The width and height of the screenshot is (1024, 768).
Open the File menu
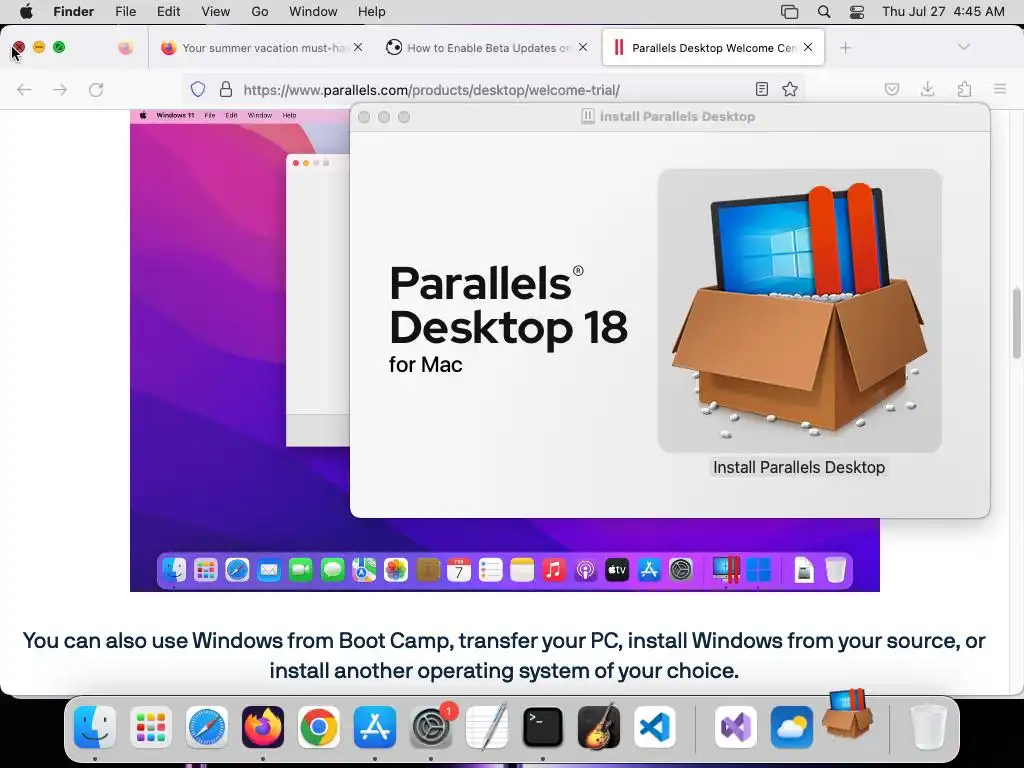click(125, 12)
